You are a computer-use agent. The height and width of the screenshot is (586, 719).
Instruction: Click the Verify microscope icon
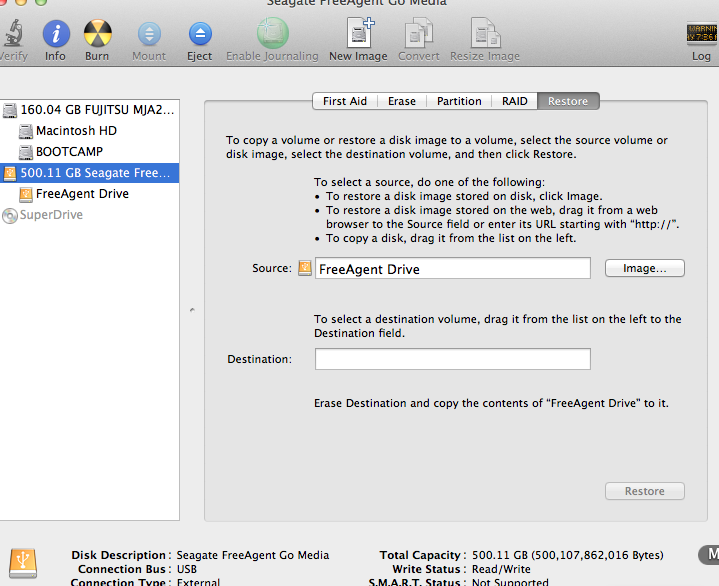(x=13, y=33)
